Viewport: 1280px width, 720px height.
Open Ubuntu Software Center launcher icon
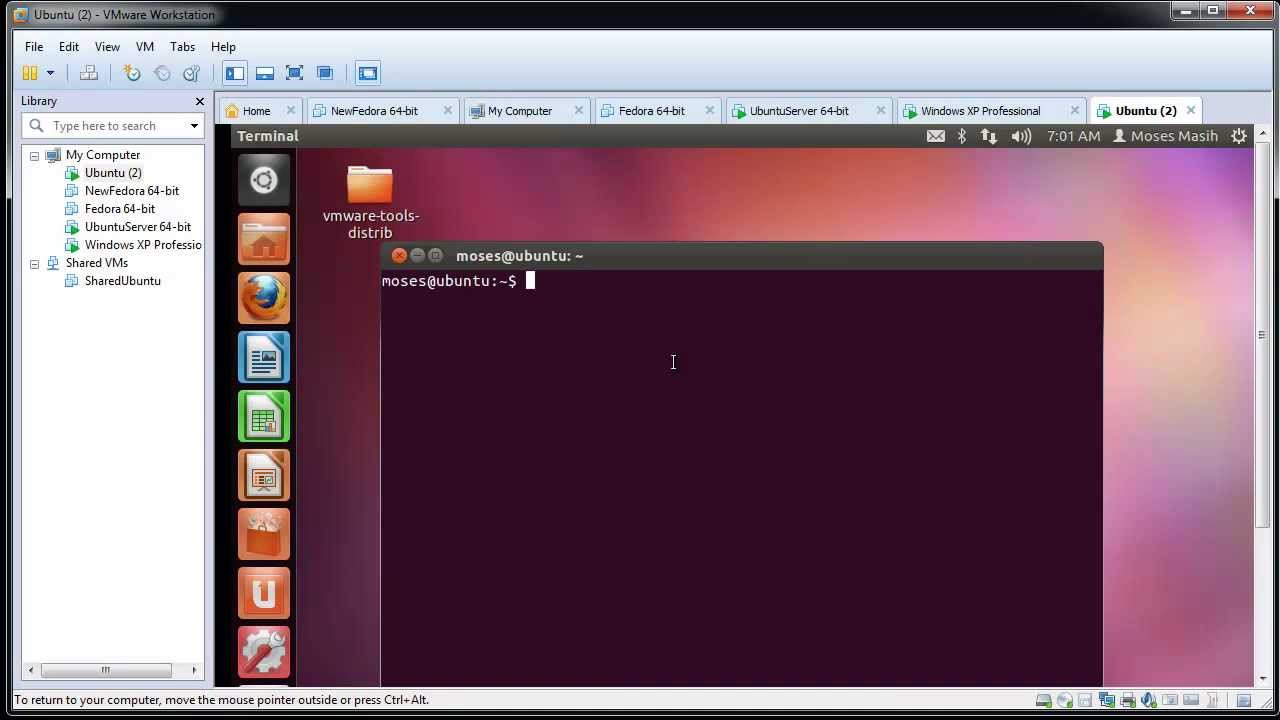264,534
